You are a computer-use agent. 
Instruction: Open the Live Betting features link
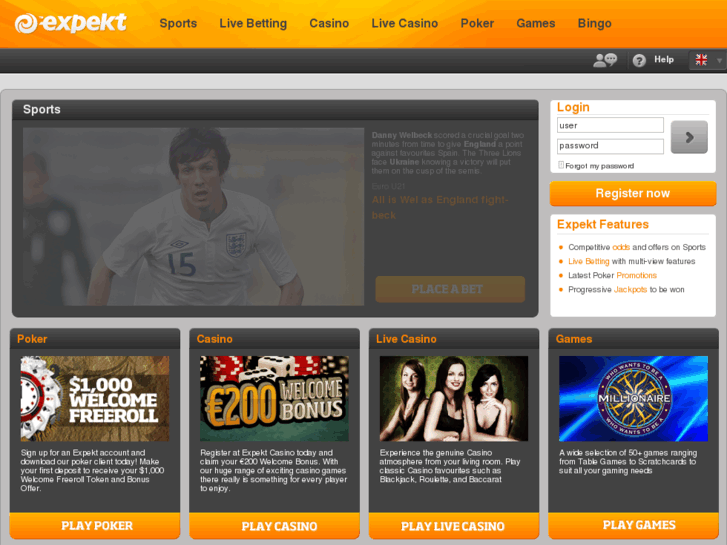pyautogui.click(x=589, y=261)
